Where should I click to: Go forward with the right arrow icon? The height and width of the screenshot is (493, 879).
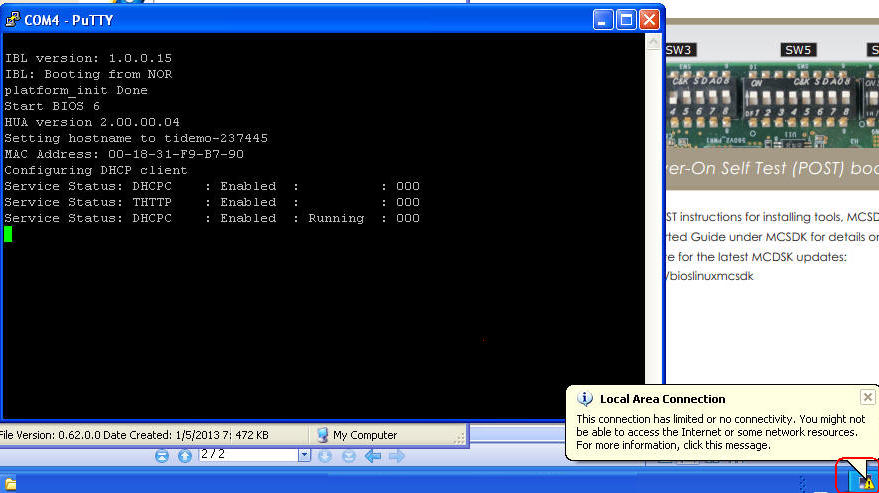pos(397,456)
